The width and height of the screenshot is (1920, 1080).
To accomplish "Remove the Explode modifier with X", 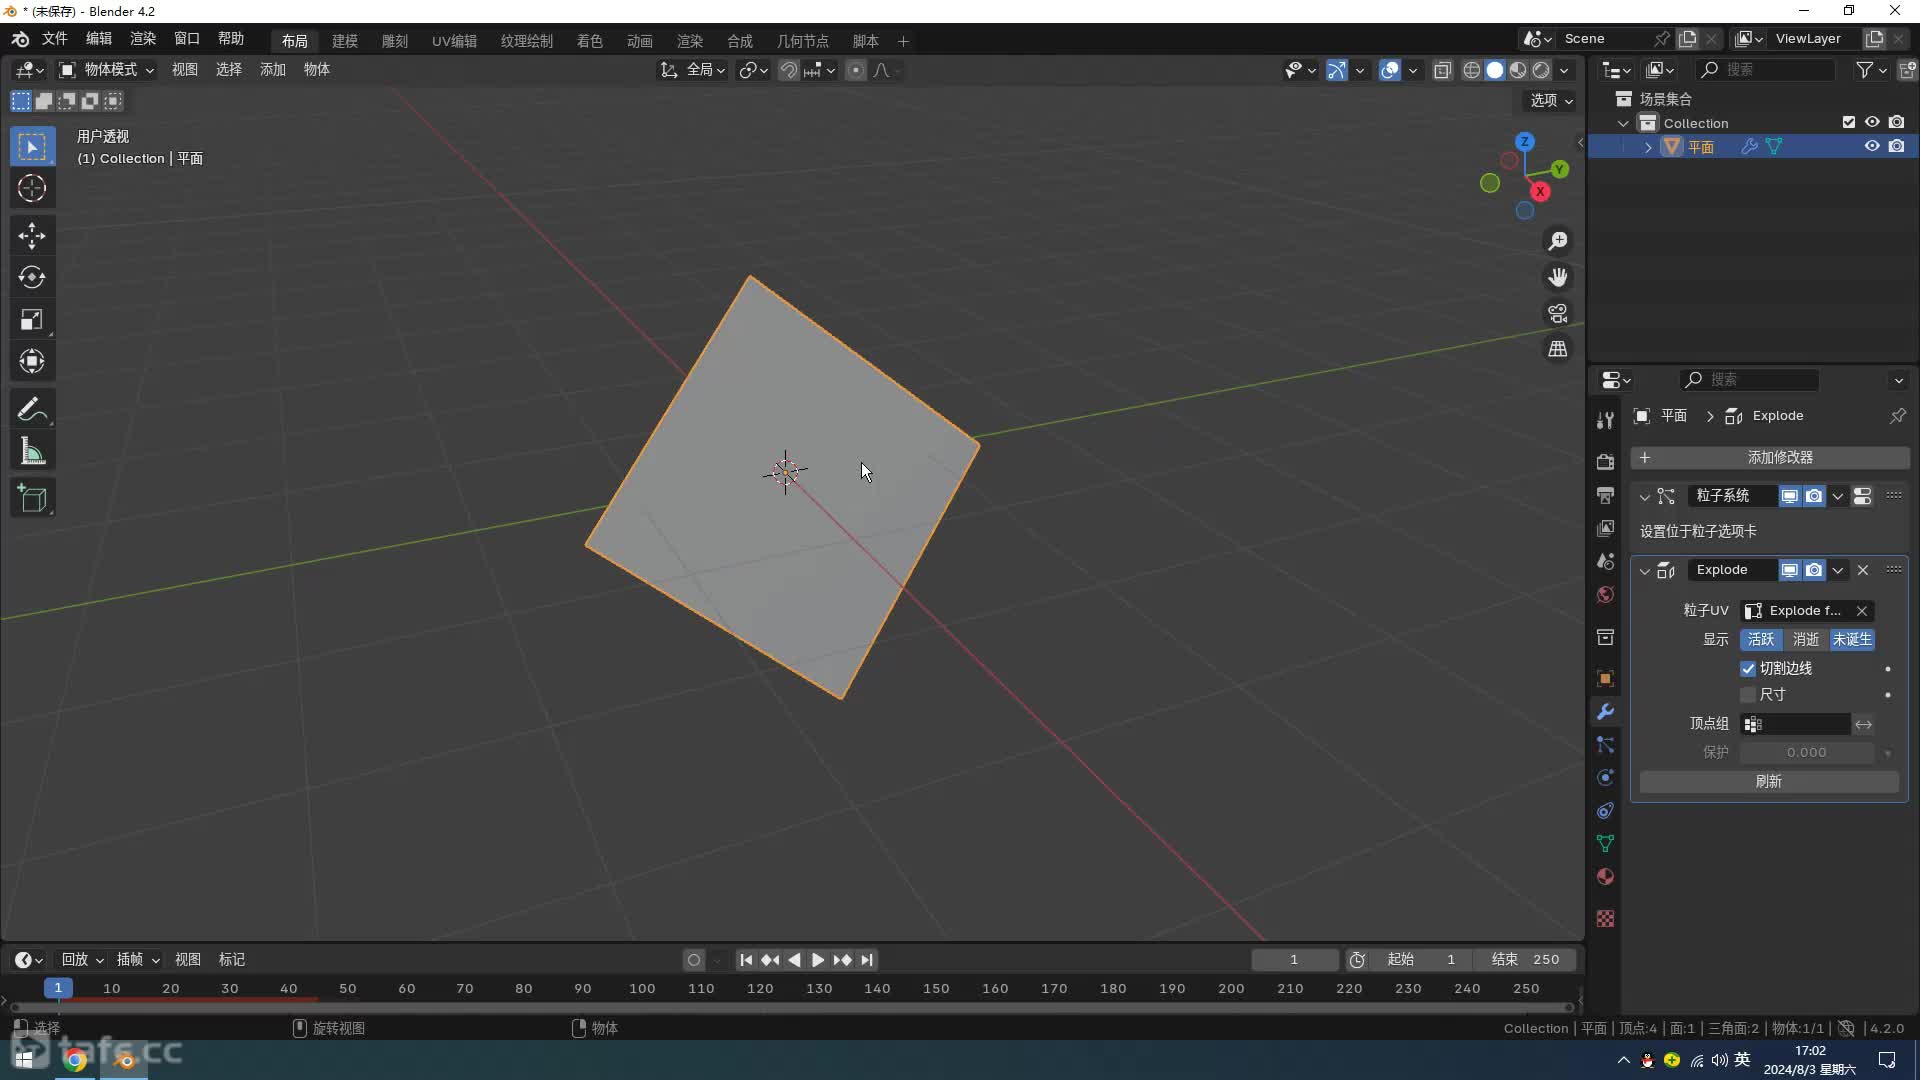I will coord(1863,570).
